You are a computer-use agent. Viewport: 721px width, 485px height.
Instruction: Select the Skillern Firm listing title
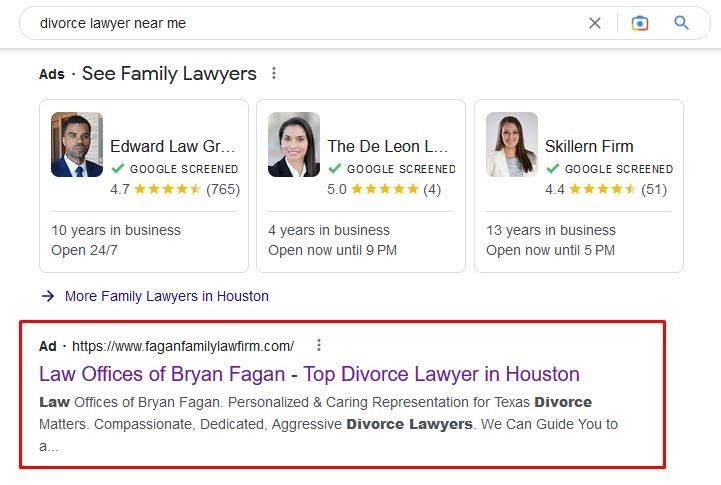(x=589, y=146)
